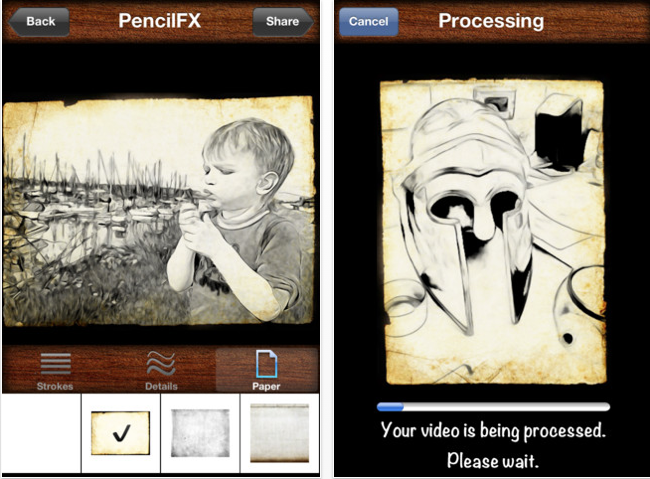
Task: Tap the boy sketch preview image
Action: pyautogui.click(x=158, y=211)
